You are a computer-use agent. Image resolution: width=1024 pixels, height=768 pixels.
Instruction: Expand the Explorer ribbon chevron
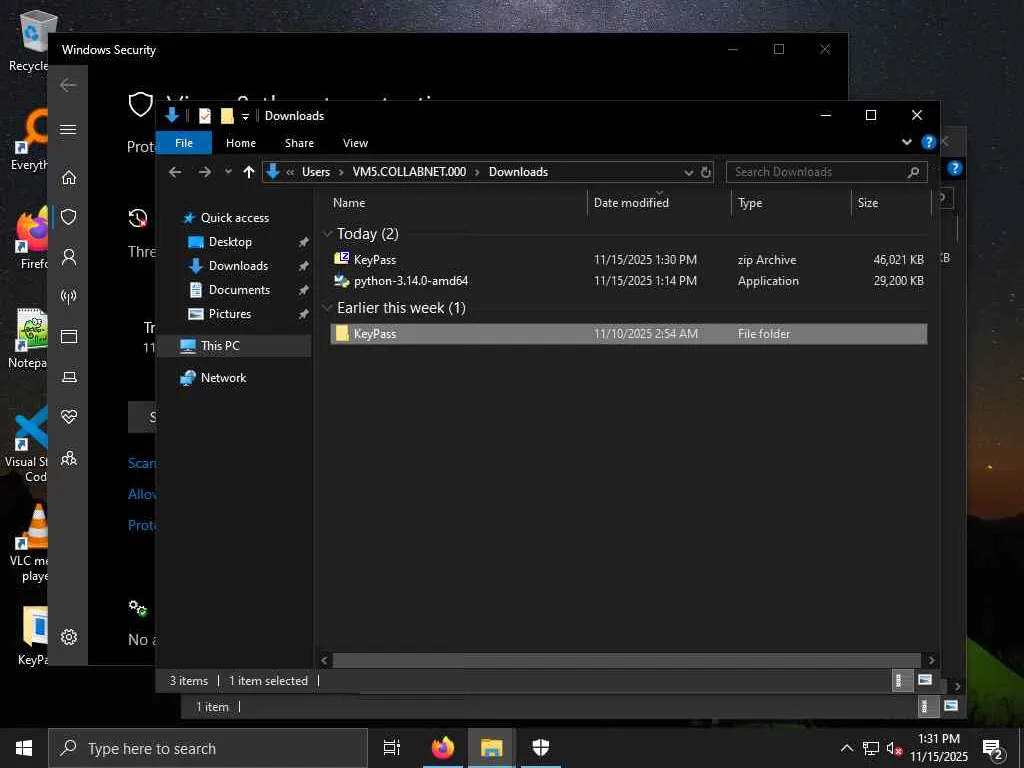coord(906,142)
